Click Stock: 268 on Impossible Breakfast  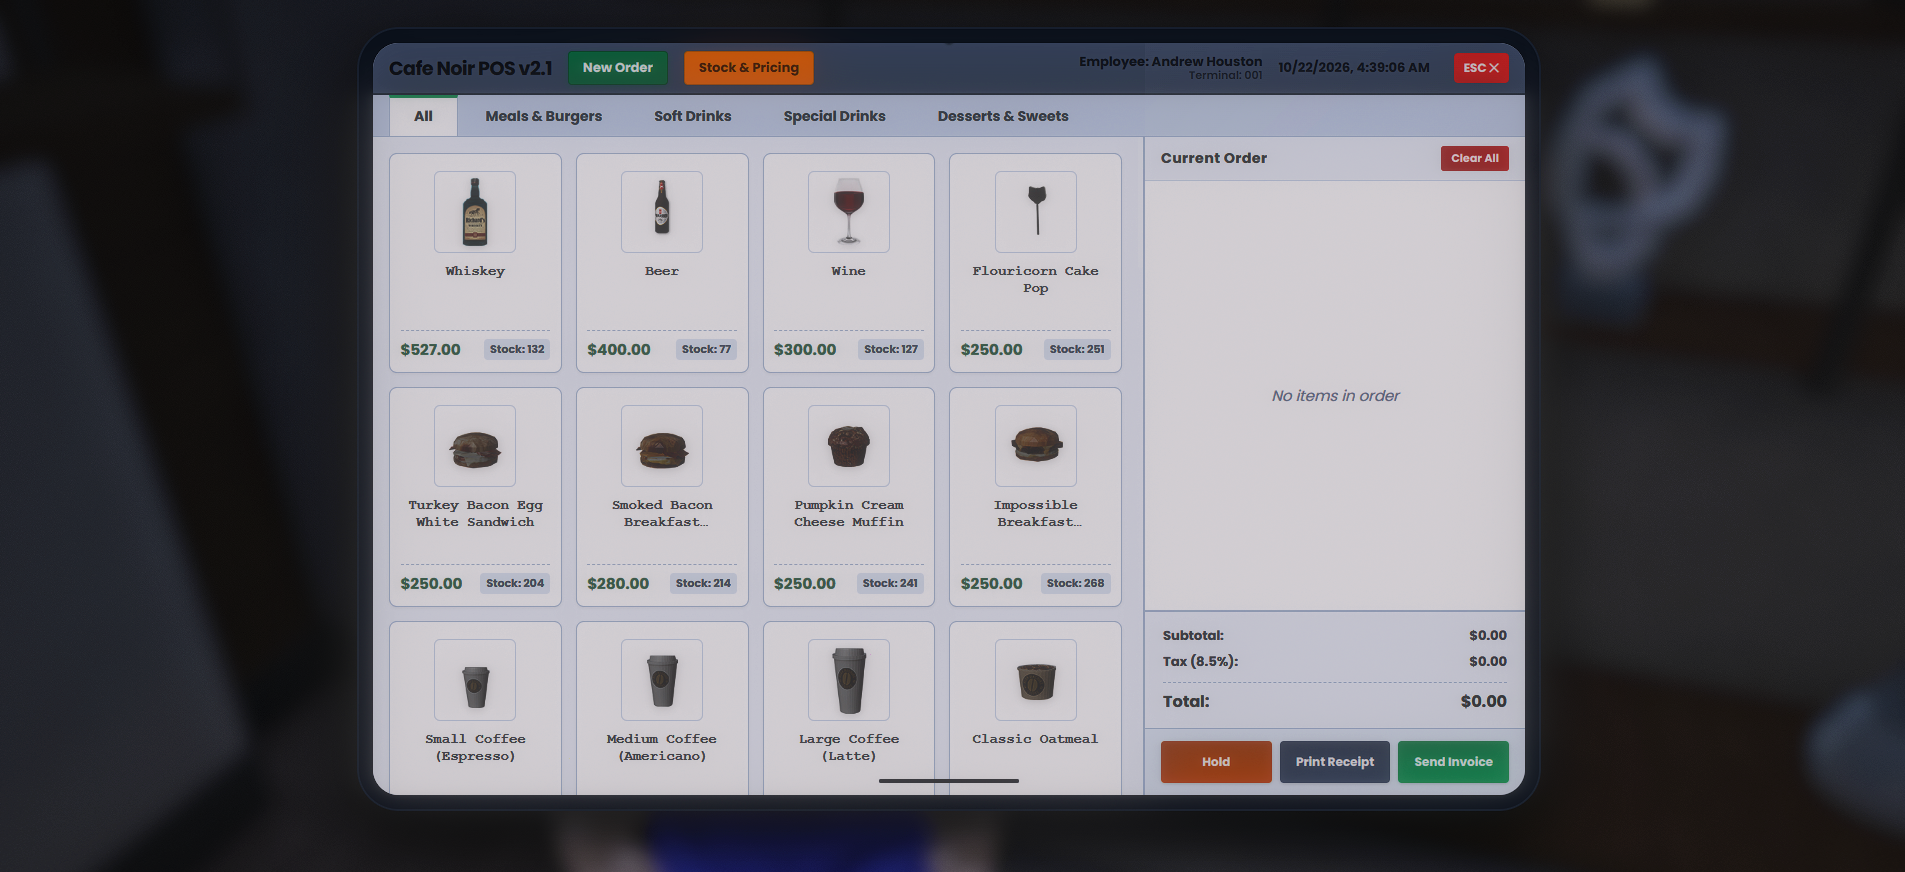[x=1076, y=583]
